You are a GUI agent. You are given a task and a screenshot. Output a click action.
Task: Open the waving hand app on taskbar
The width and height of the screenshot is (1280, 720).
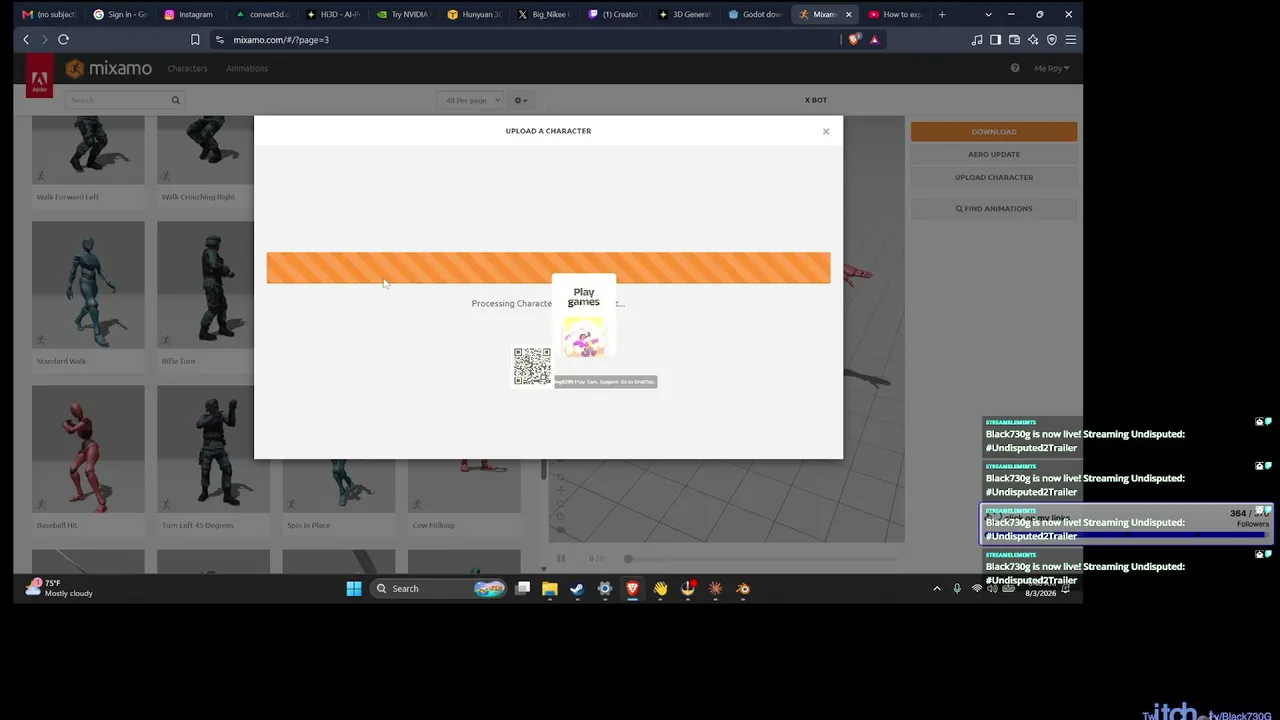tap(660, 589)
